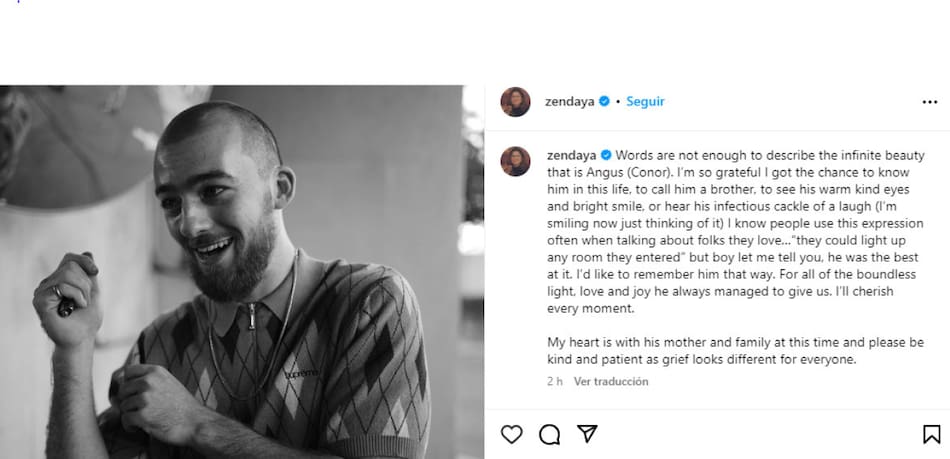Open the three-dot more options menu
The width and height of the screenshot is (950, 459).
pyautogui.click(x=930, y=102)
